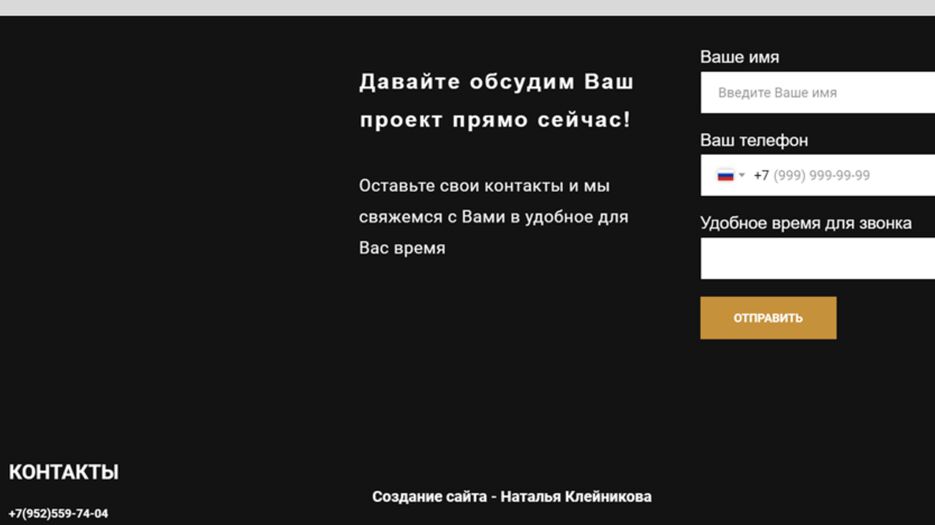Click the light gray bar above the form

[467, 7]
